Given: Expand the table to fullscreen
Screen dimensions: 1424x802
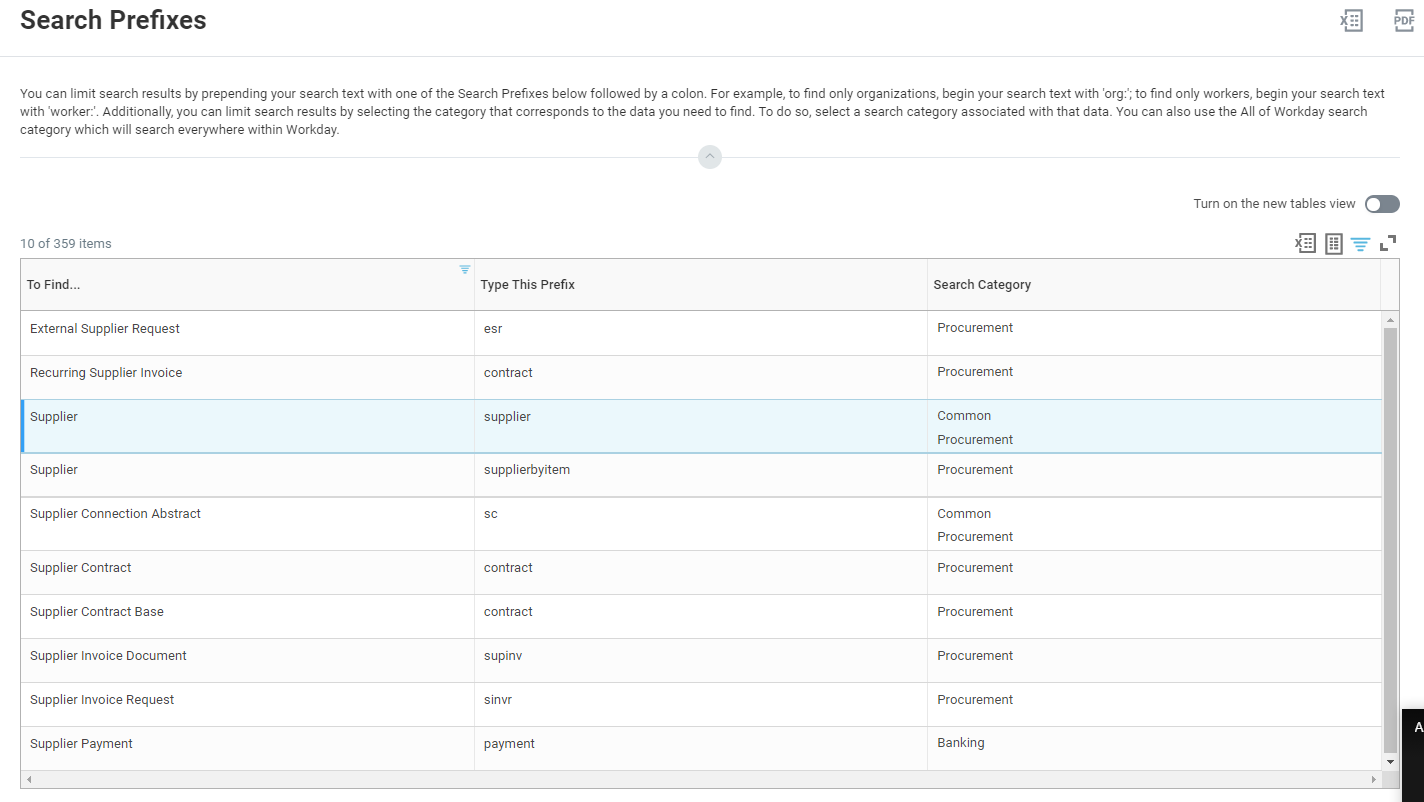Looking at the screenshot, I should 1389,243.
